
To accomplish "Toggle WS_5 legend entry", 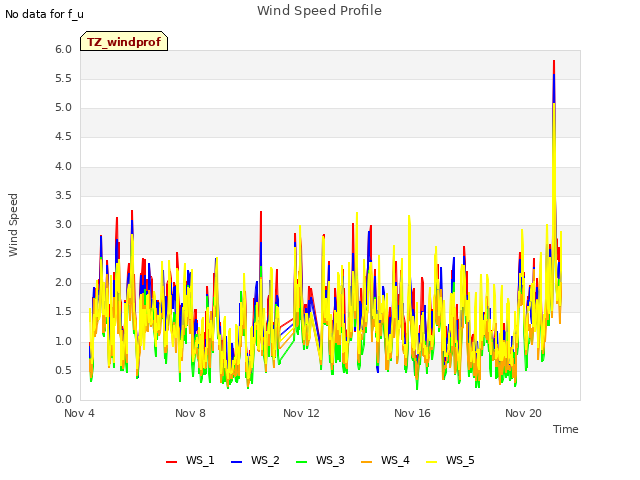I will pyautogui.click(x=450, y=460).
